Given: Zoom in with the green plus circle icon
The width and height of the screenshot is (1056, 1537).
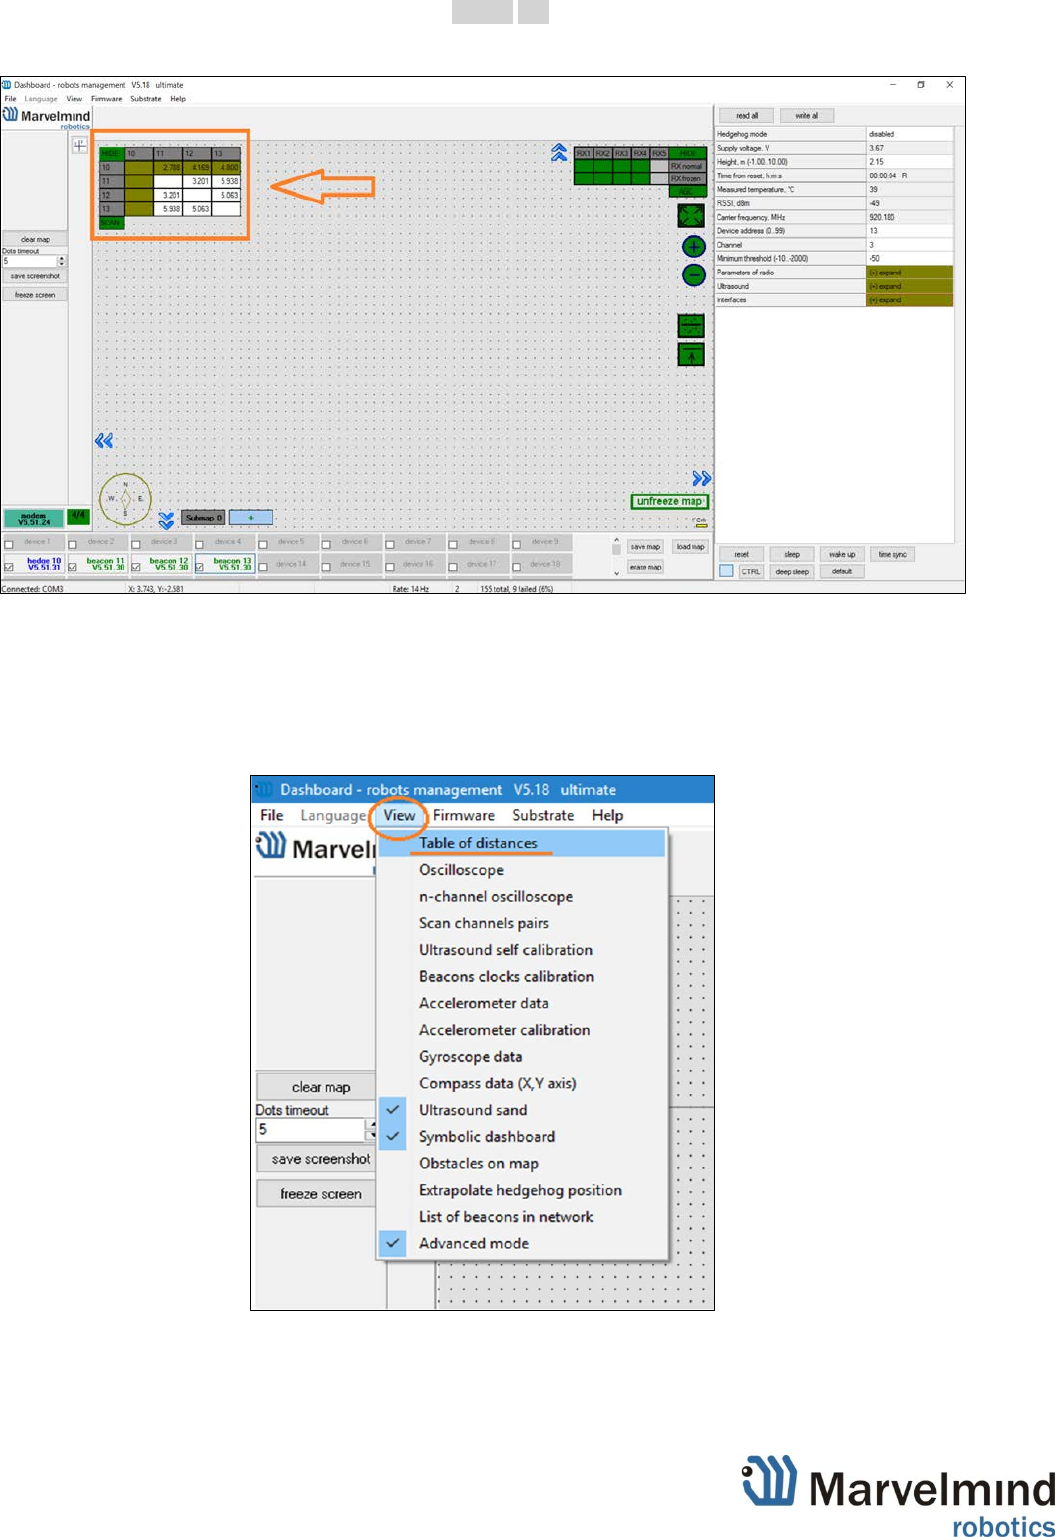Looking at the screenshot, I should (693, 247).
